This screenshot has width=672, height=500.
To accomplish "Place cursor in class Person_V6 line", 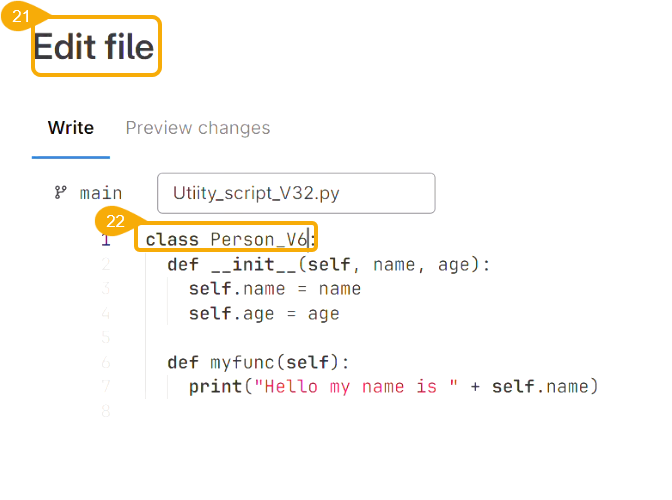I will (230, 240).
